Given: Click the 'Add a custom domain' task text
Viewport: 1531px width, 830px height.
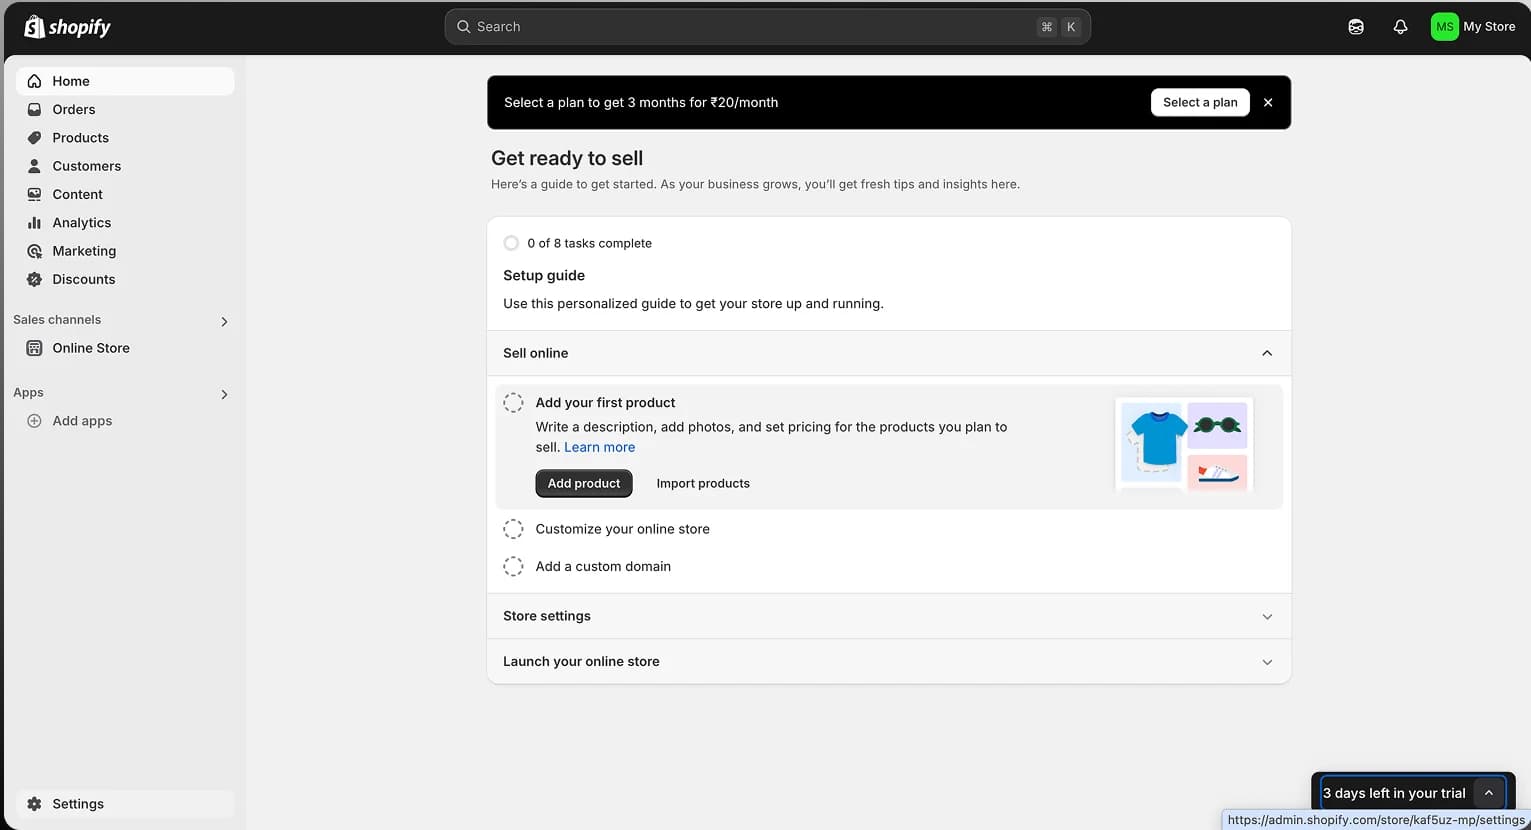Looking at the screenshot, I should click(603, 566).
